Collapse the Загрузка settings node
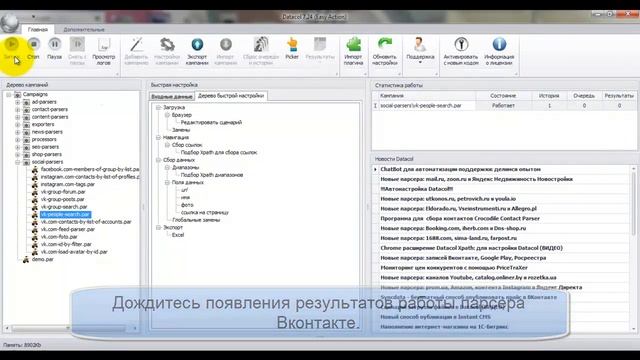Image resolution: width=640 pixels, height=360 pixels. coord(158,107)
